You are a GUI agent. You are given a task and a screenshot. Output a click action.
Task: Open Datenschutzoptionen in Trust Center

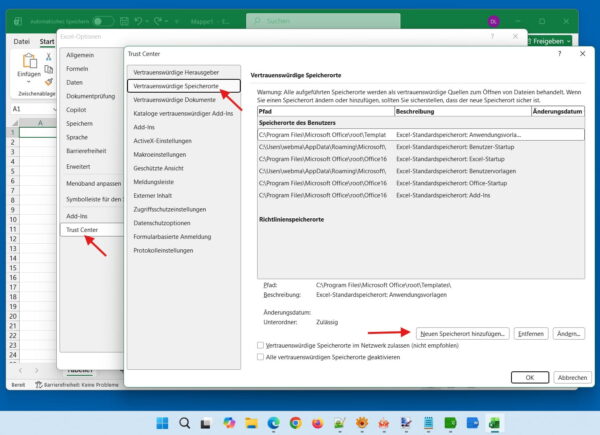[x=184, y=223]
